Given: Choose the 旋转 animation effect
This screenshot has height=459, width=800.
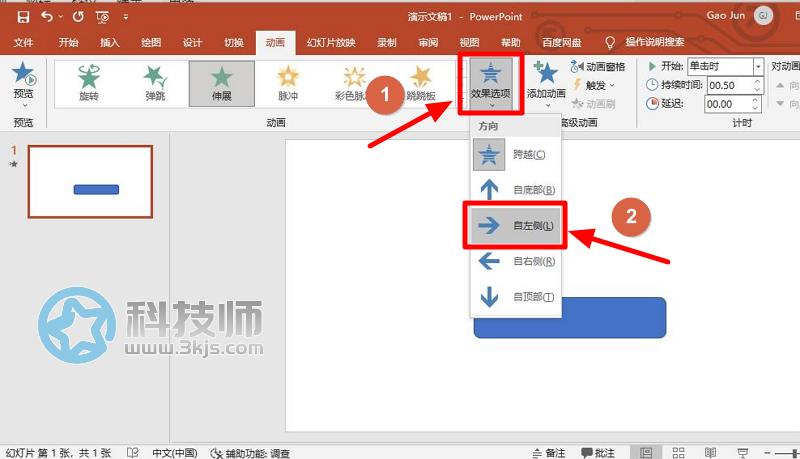Looking at the screenshot, I should click(89, 83).
